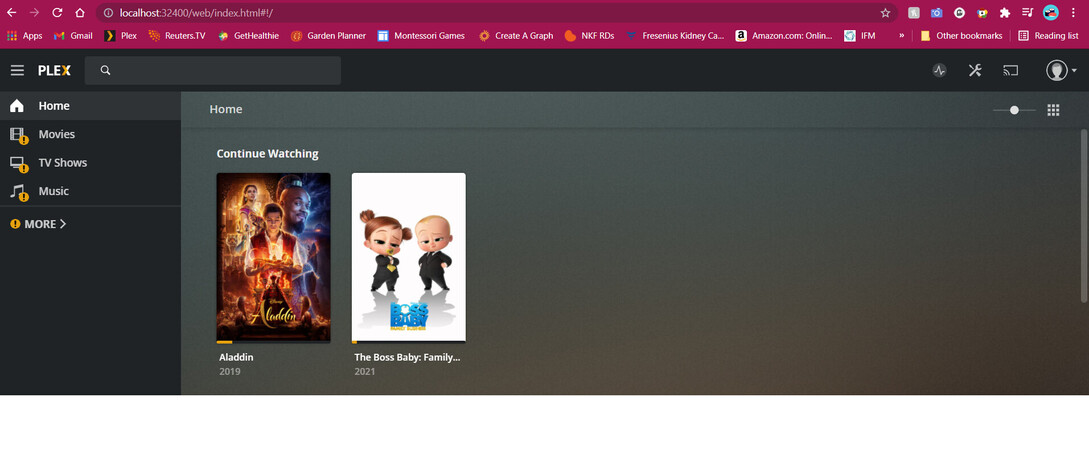Open the Amazon.com bookmark

click(x=784, y=35)
